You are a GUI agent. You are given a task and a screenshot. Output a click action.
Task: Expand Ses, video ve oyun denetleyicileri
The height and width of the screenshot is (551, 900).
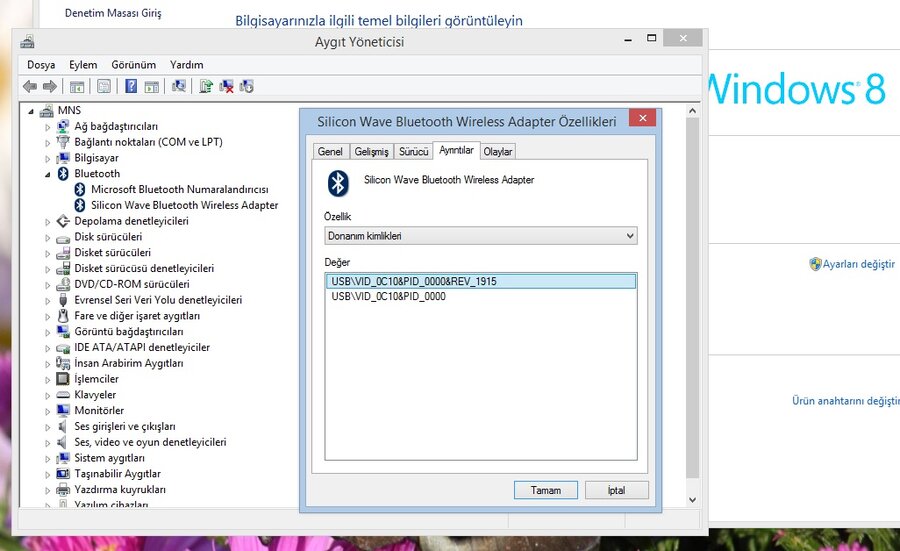[48, 443]
